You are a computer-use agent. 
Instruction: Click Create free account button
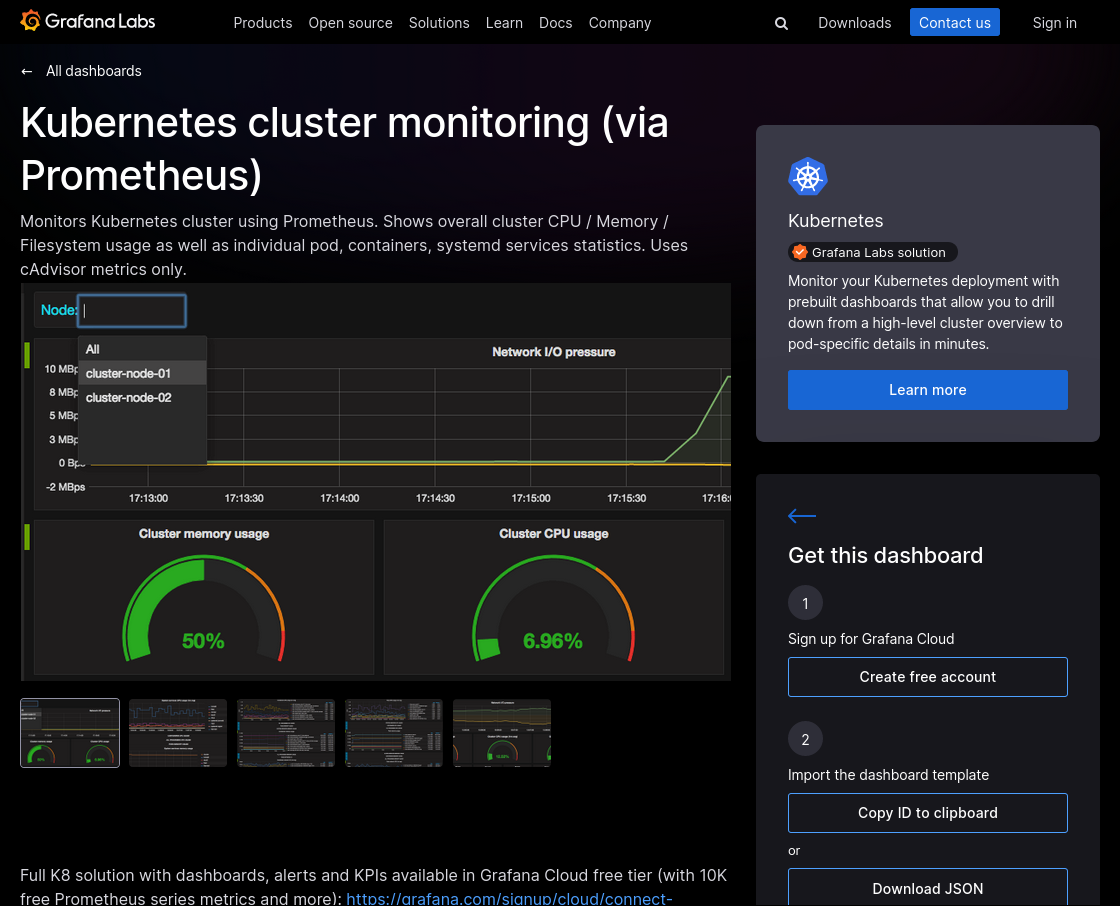coord(927,677)
